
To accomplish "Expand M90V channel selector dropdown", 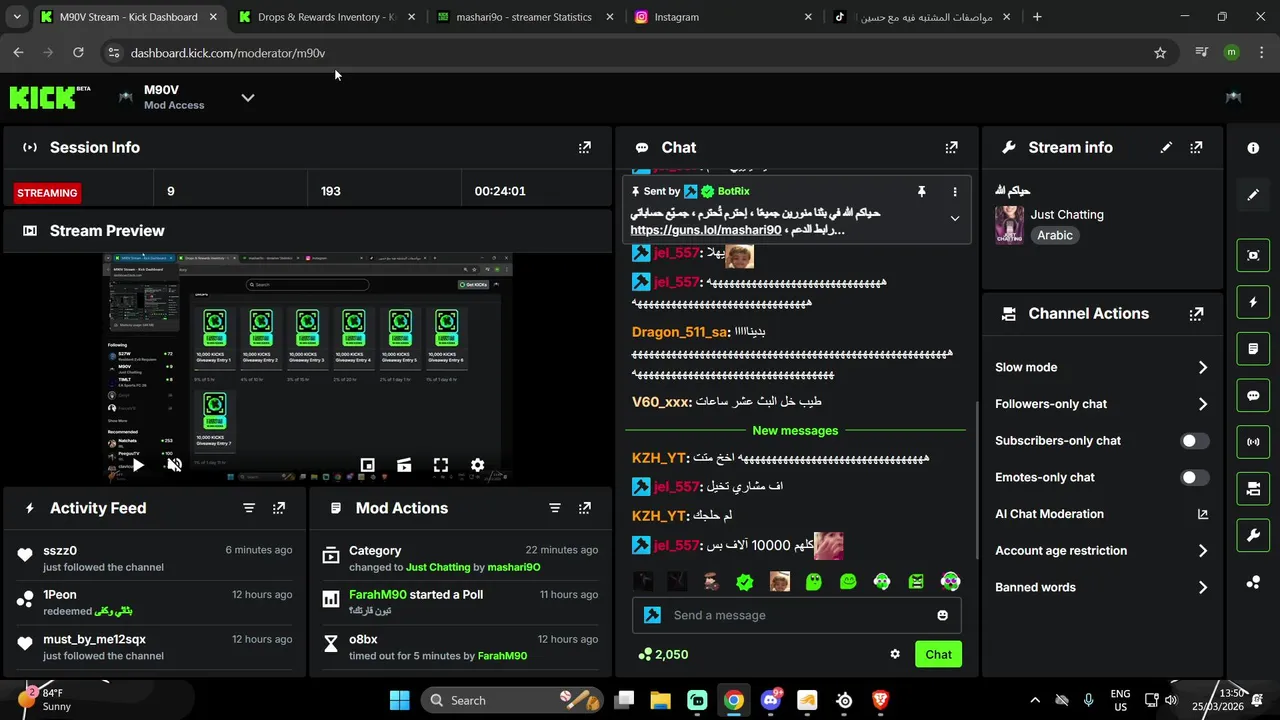I will (248, 97).
